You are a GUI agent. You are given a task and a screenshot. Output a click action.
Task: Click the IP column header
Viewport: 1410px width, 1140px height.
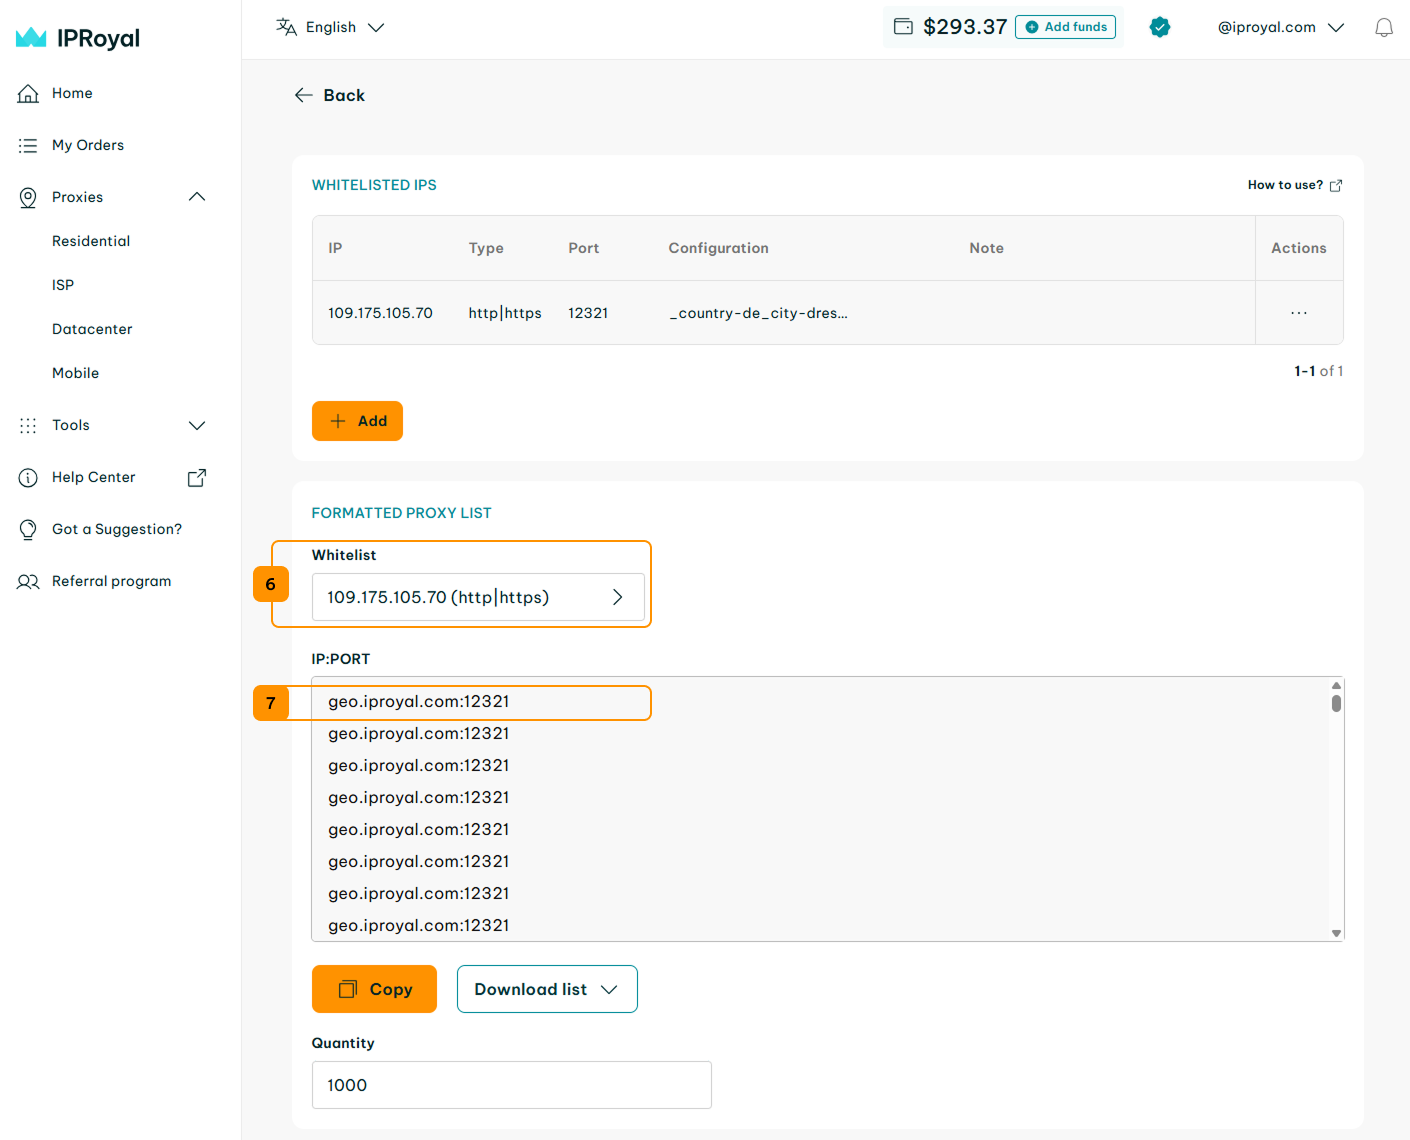tap(335, 248)
